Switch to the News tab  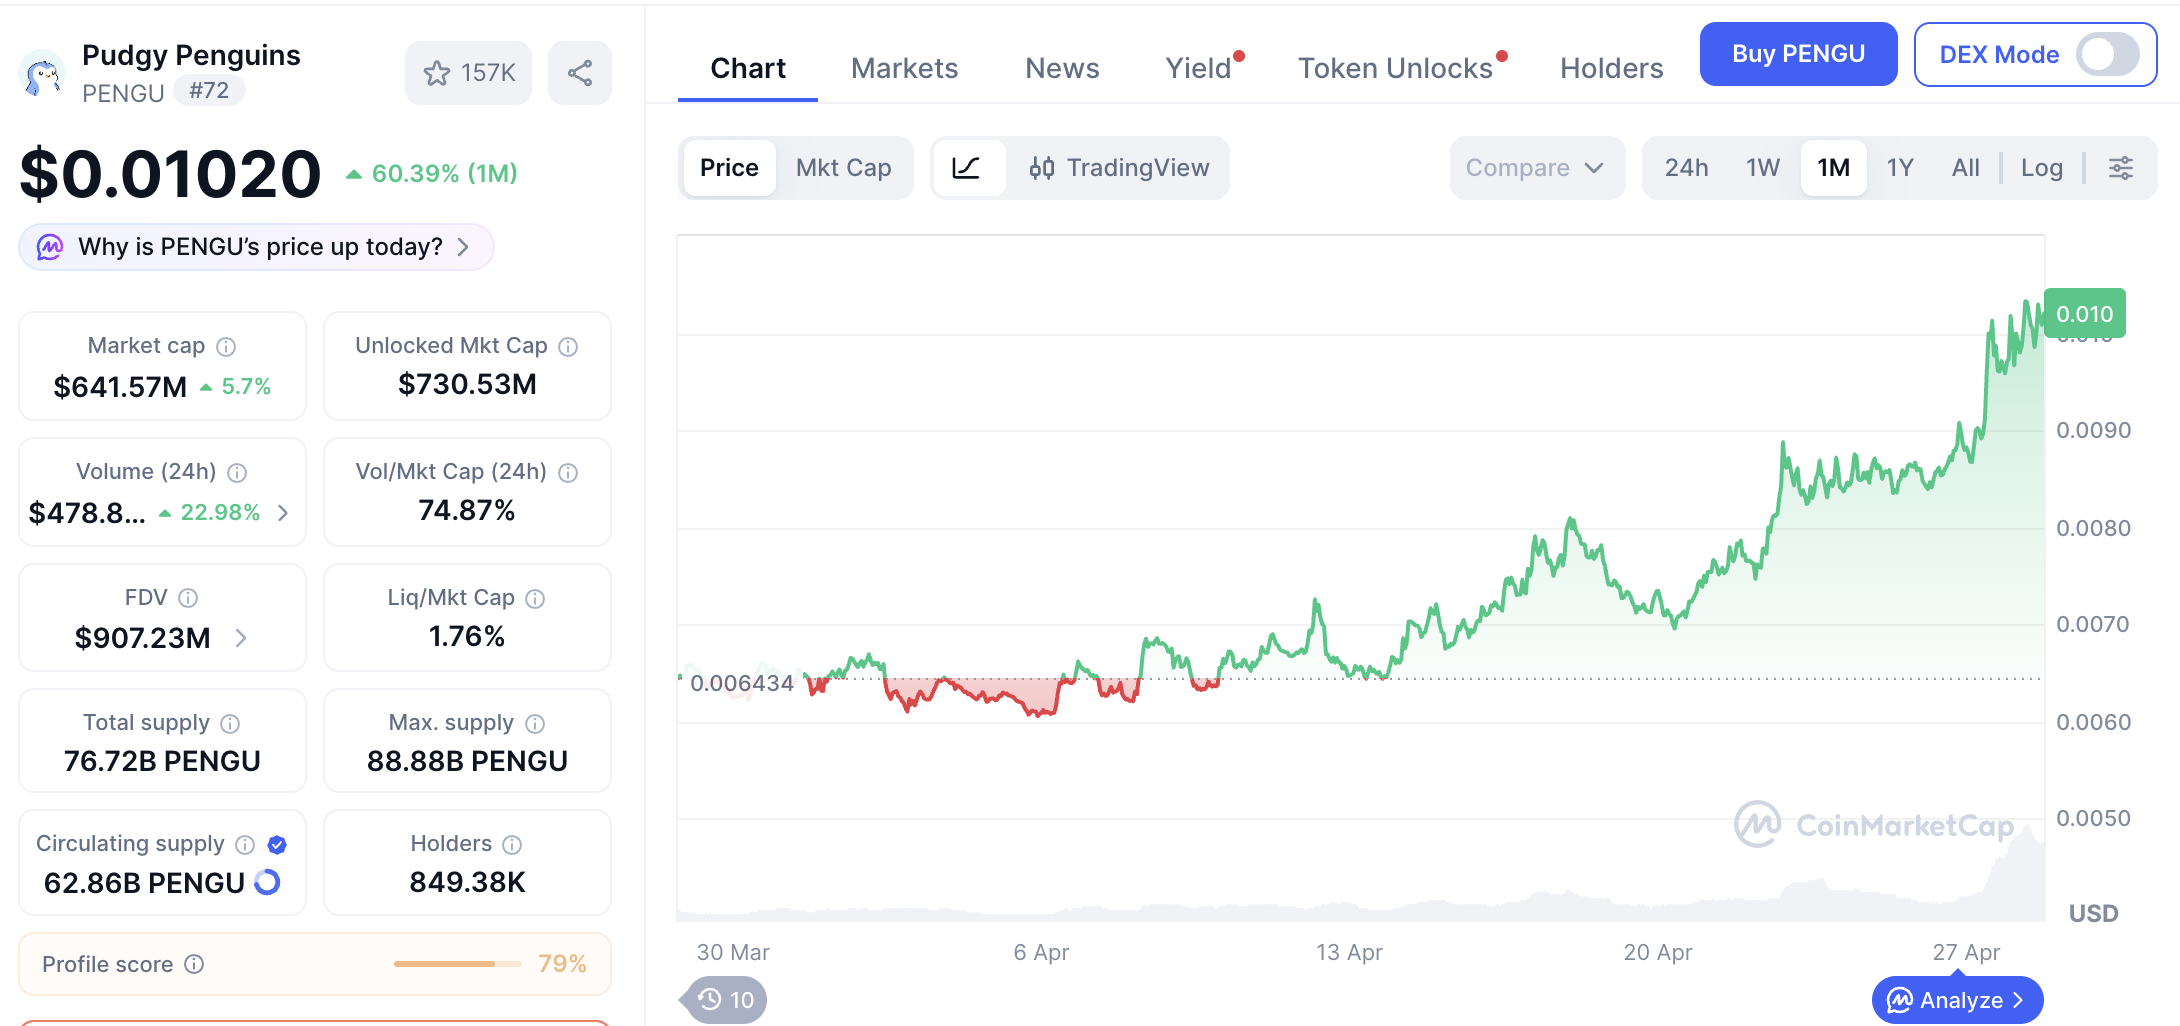point(1062,68)
